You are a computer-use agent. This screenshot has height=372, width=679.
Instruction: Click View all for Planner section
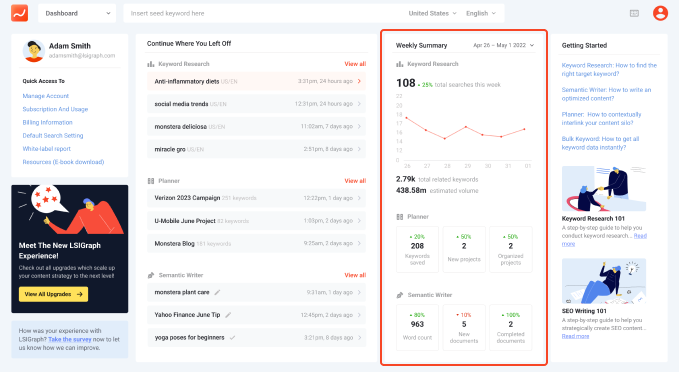click(355, 181)
